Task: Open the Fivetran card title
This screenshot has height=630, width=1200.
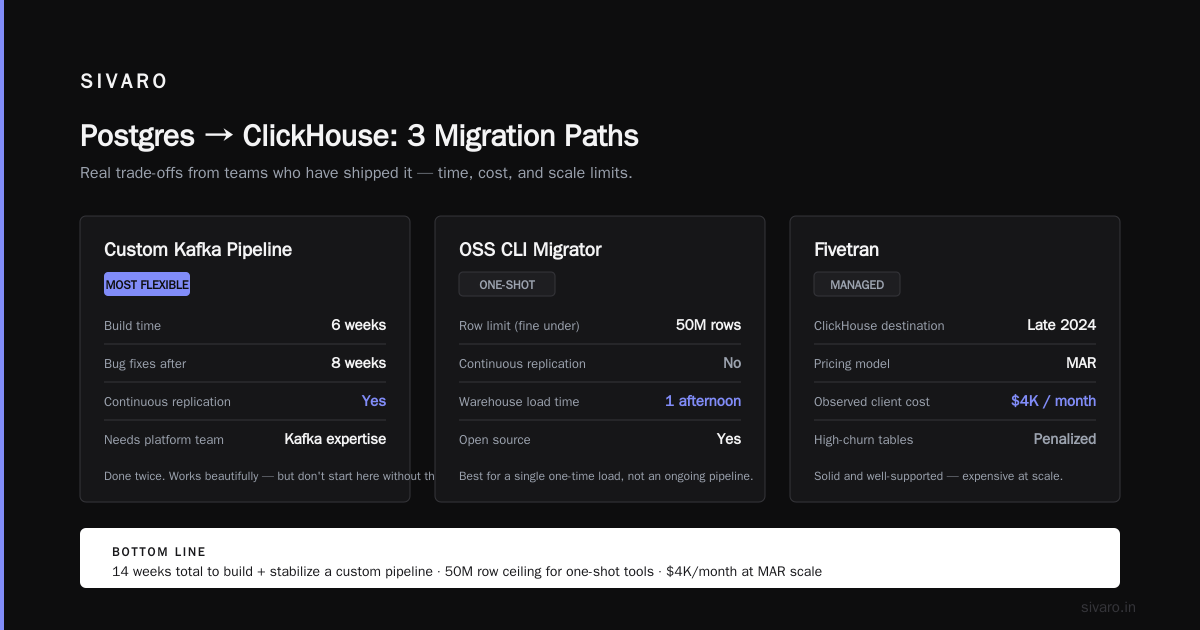Action: click(847, 250)
